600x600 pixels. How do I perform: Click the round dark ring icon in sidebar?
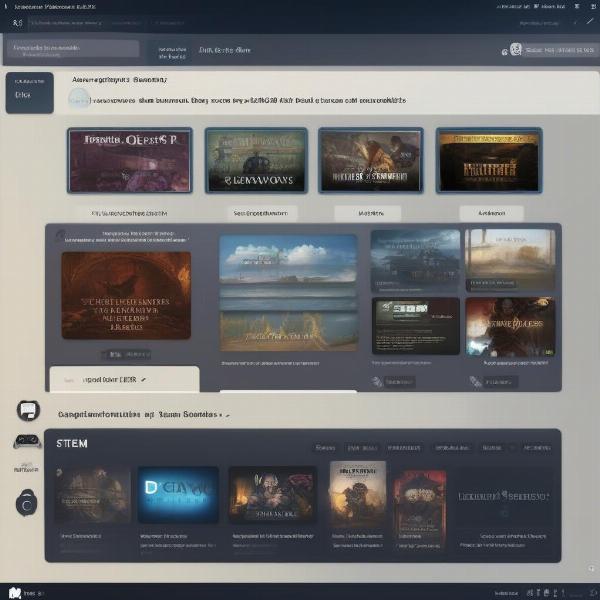[x=26, y=503]
